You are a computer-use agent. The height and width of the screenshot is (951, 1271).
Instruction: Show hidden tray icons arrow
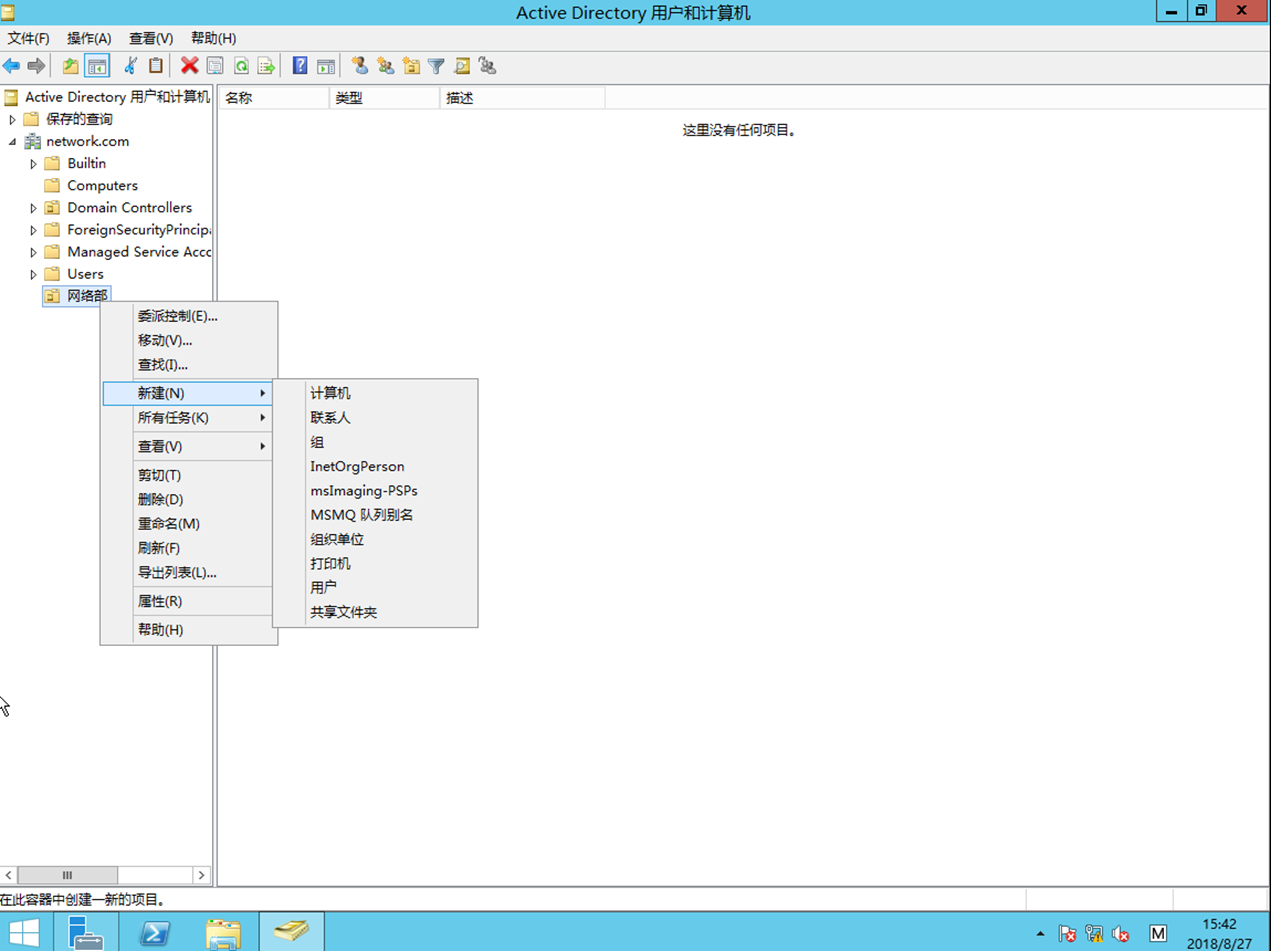click(1040, 934)
